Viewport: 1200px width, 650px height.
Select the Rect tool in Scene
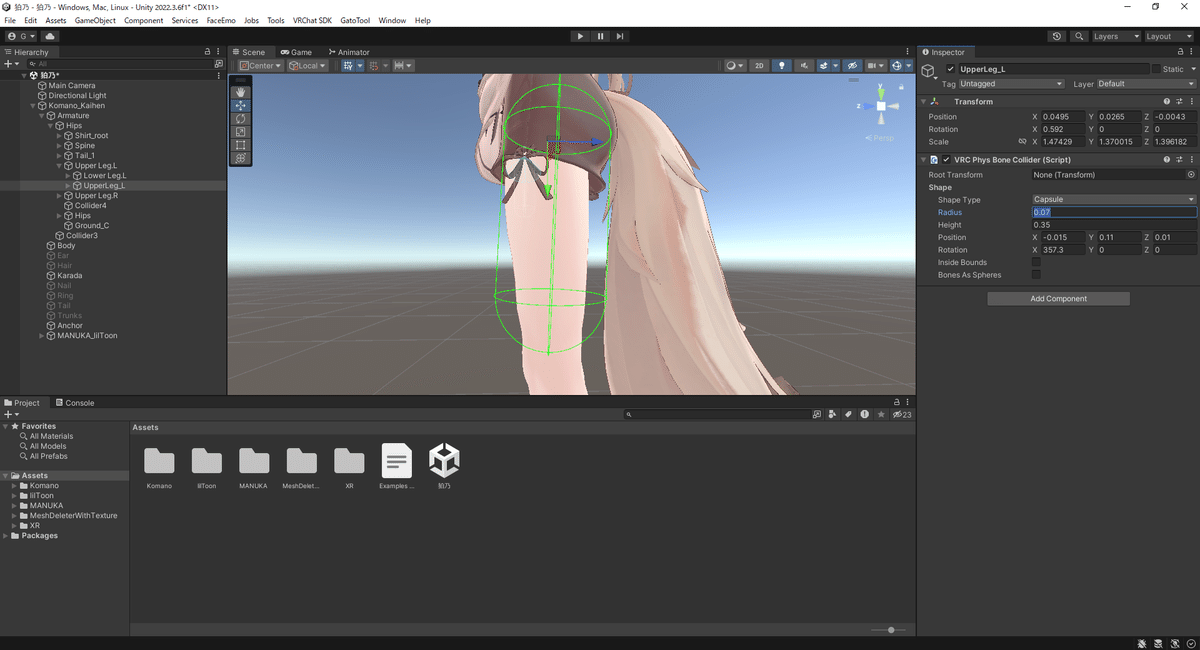(x=240, y=145)
